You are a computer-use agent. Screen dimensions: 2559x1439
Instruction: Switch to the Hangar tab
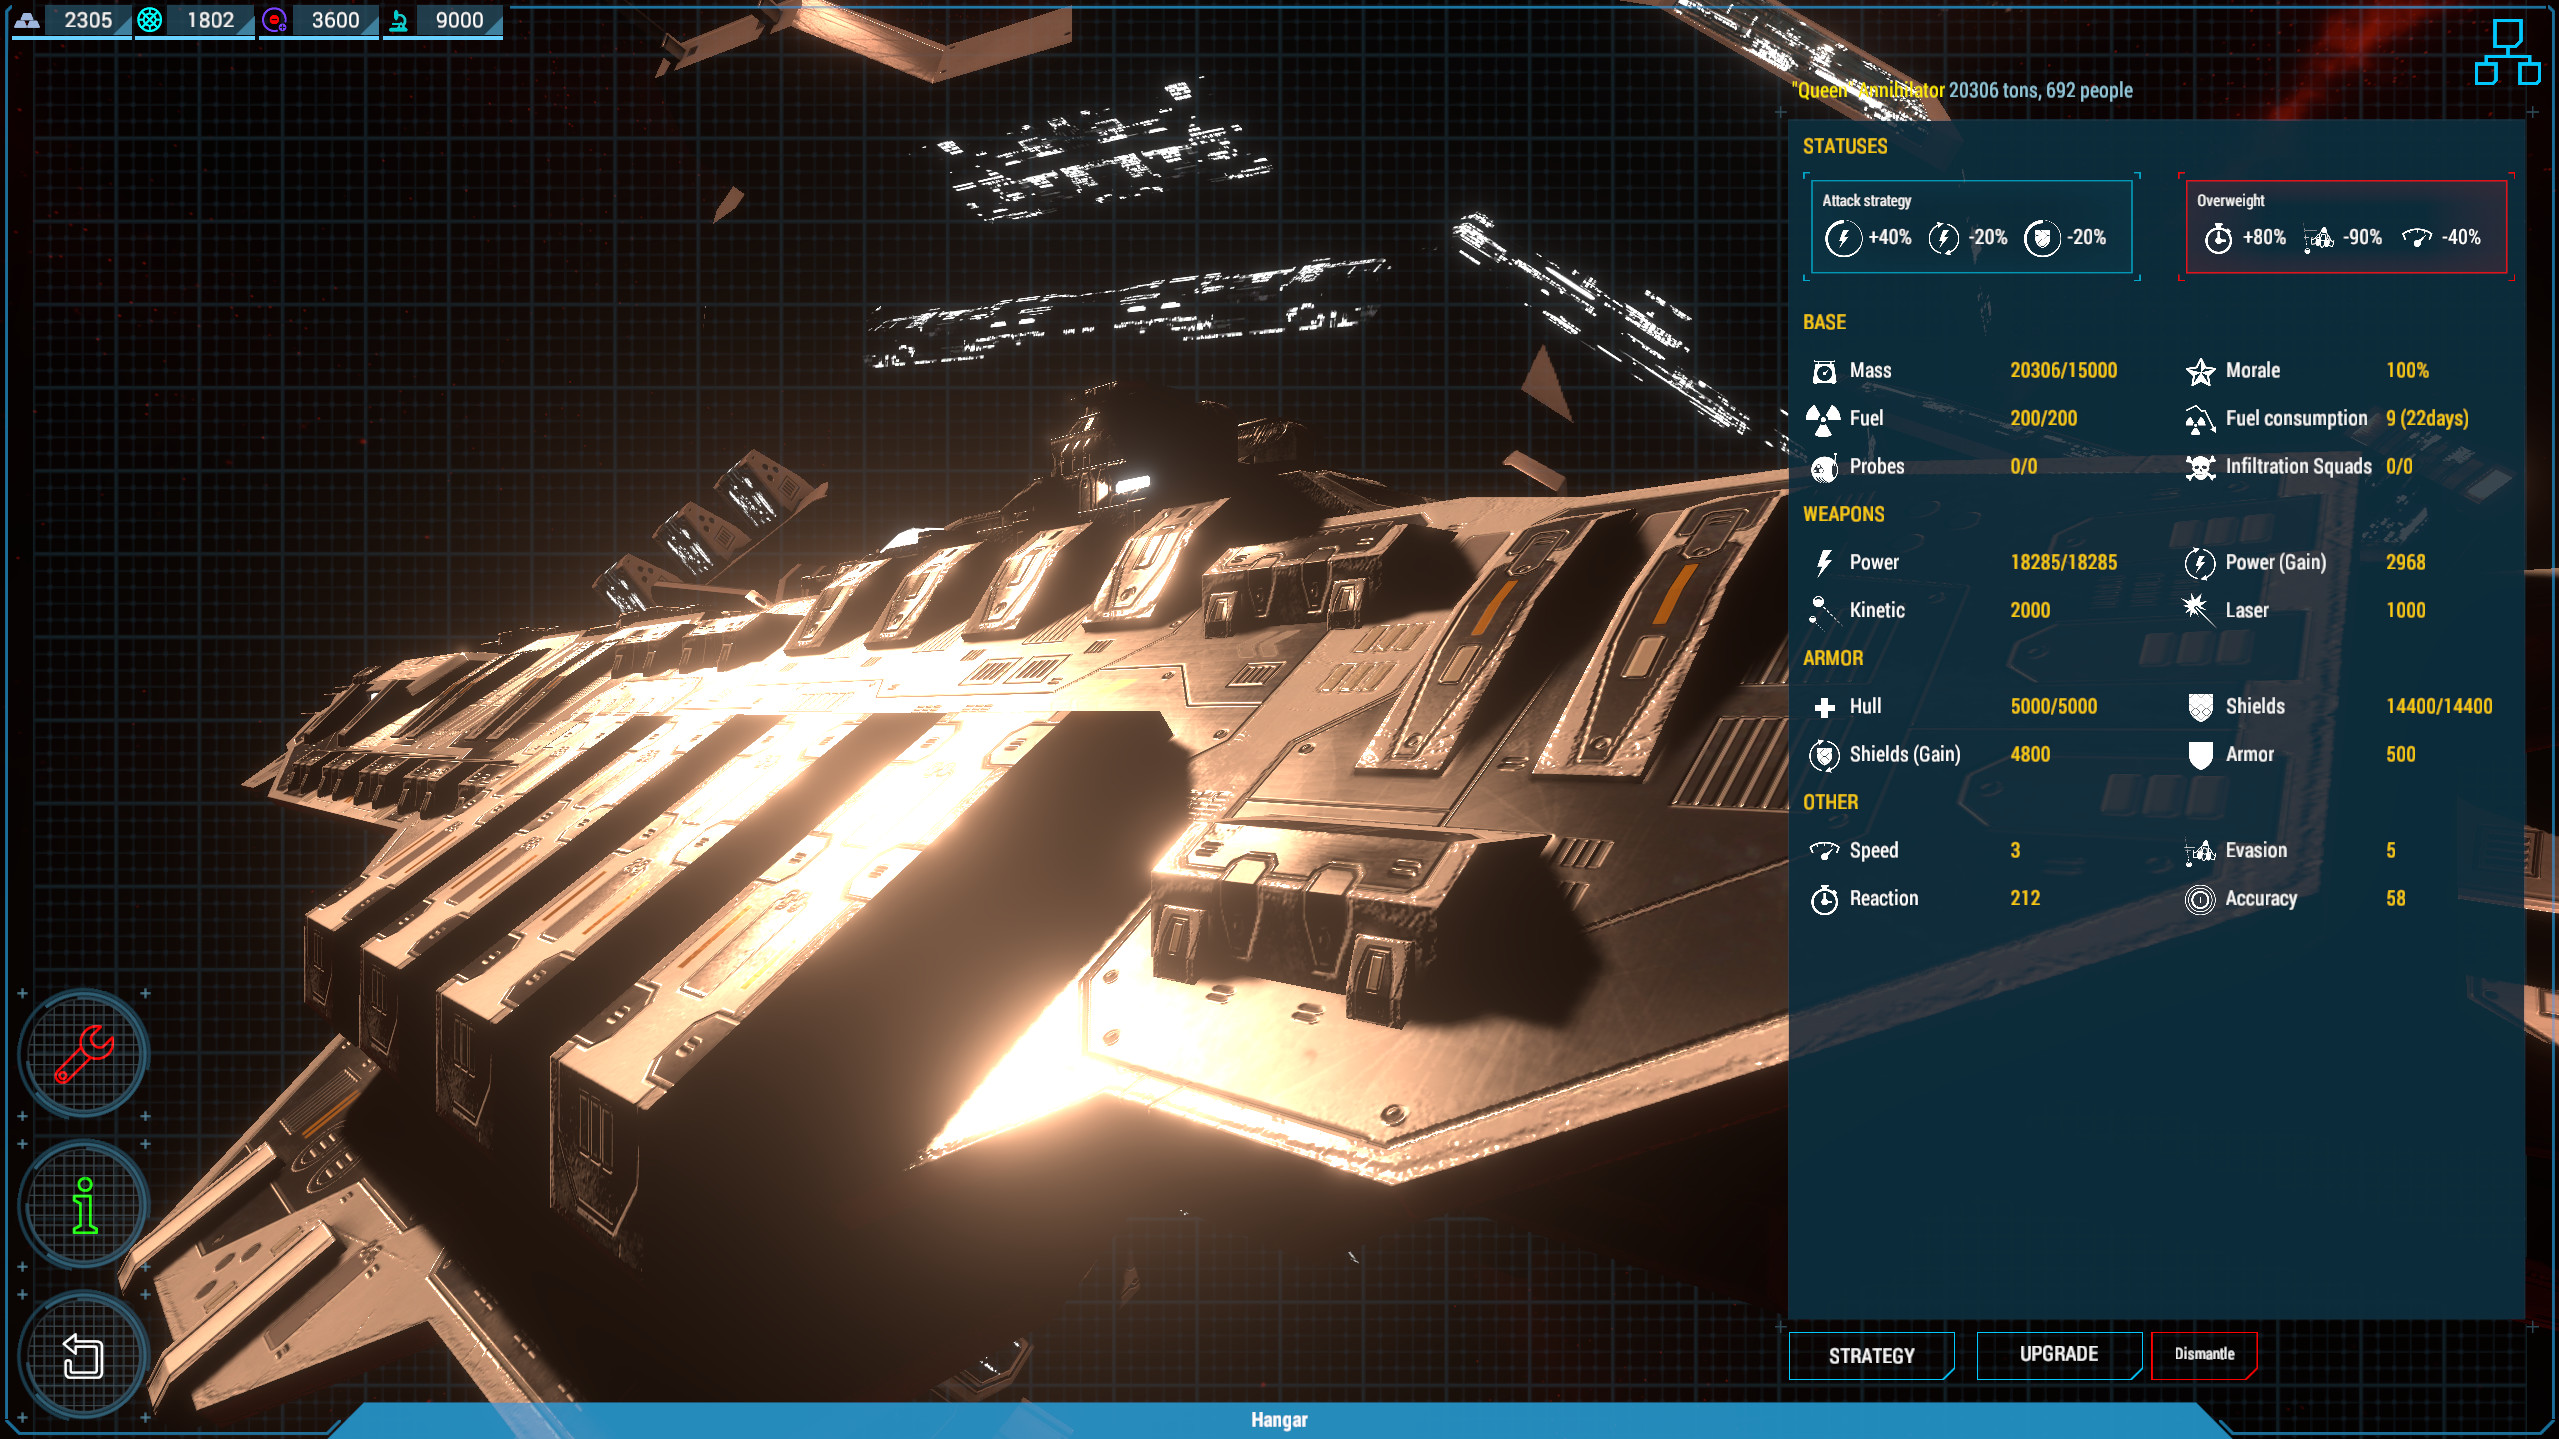click(x=1279, y=1419)
